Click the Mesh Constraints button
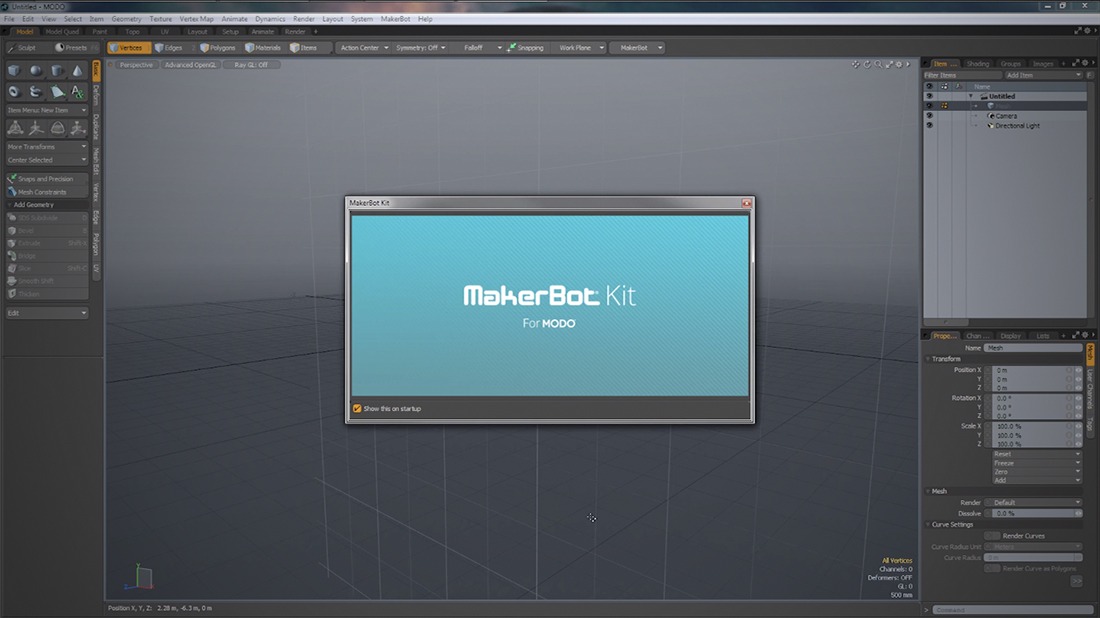This screenshot has height=618, width=1100. coord(41,192)
